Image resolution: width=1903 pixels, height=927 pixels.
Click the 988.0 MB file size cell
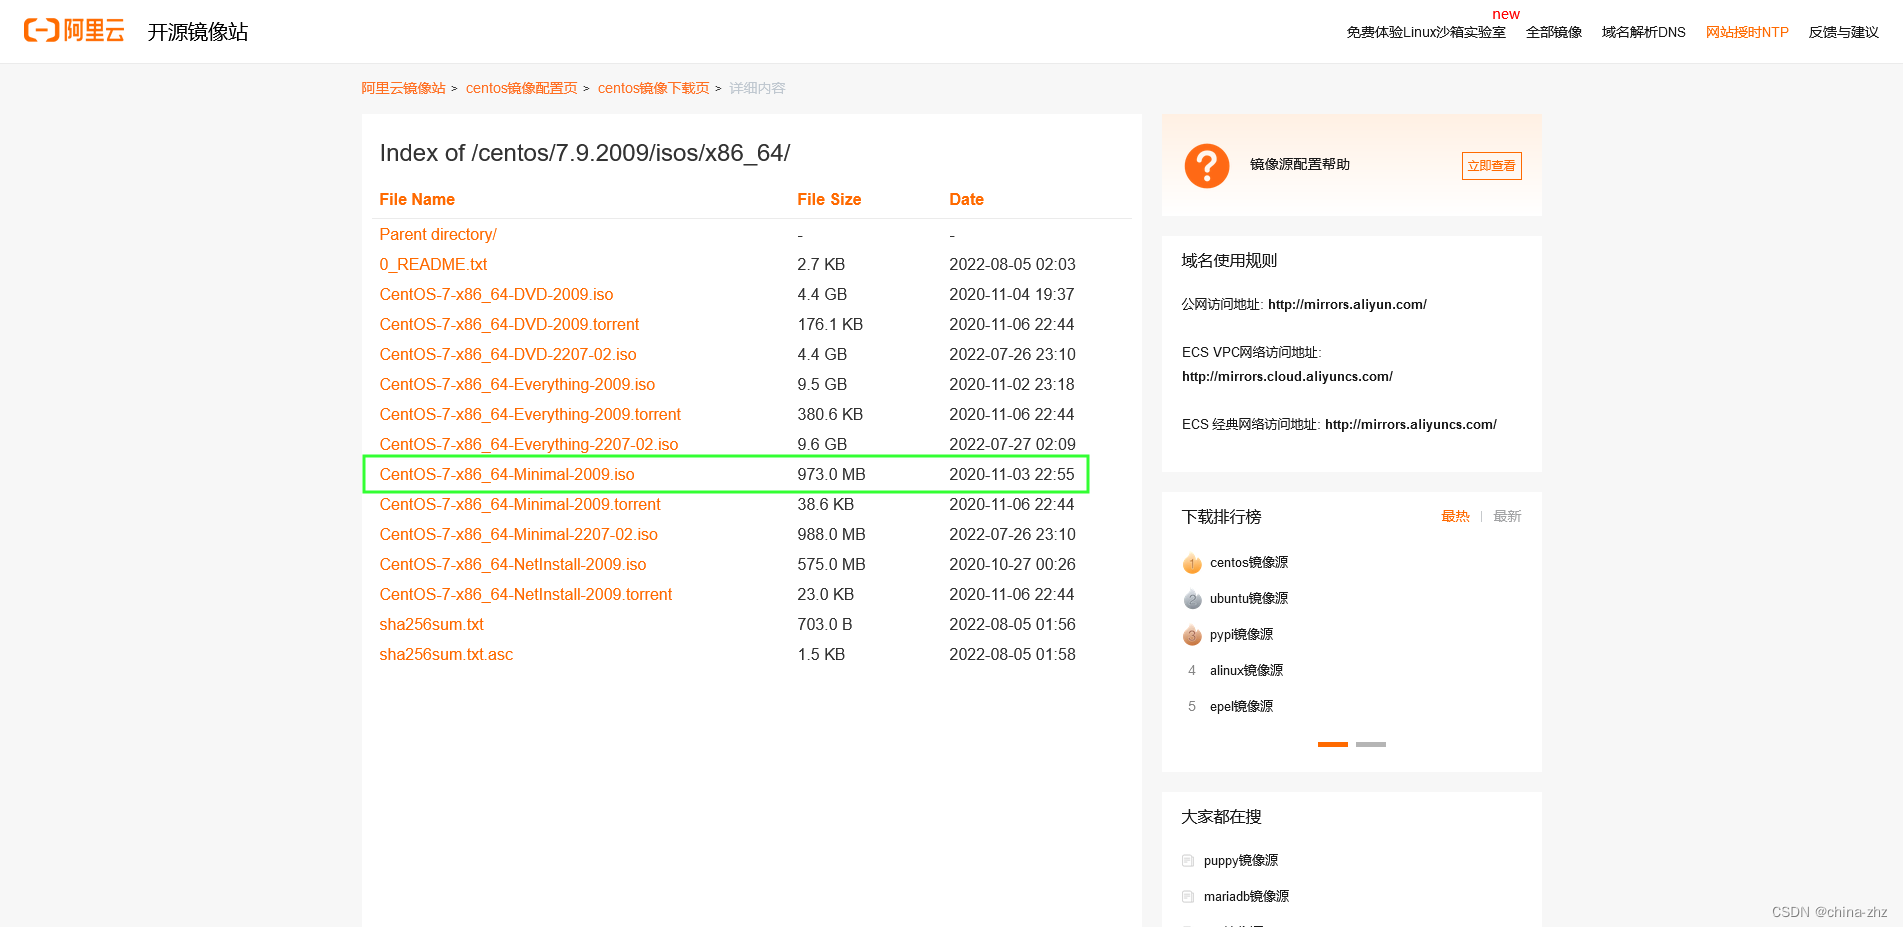point(831,534)
